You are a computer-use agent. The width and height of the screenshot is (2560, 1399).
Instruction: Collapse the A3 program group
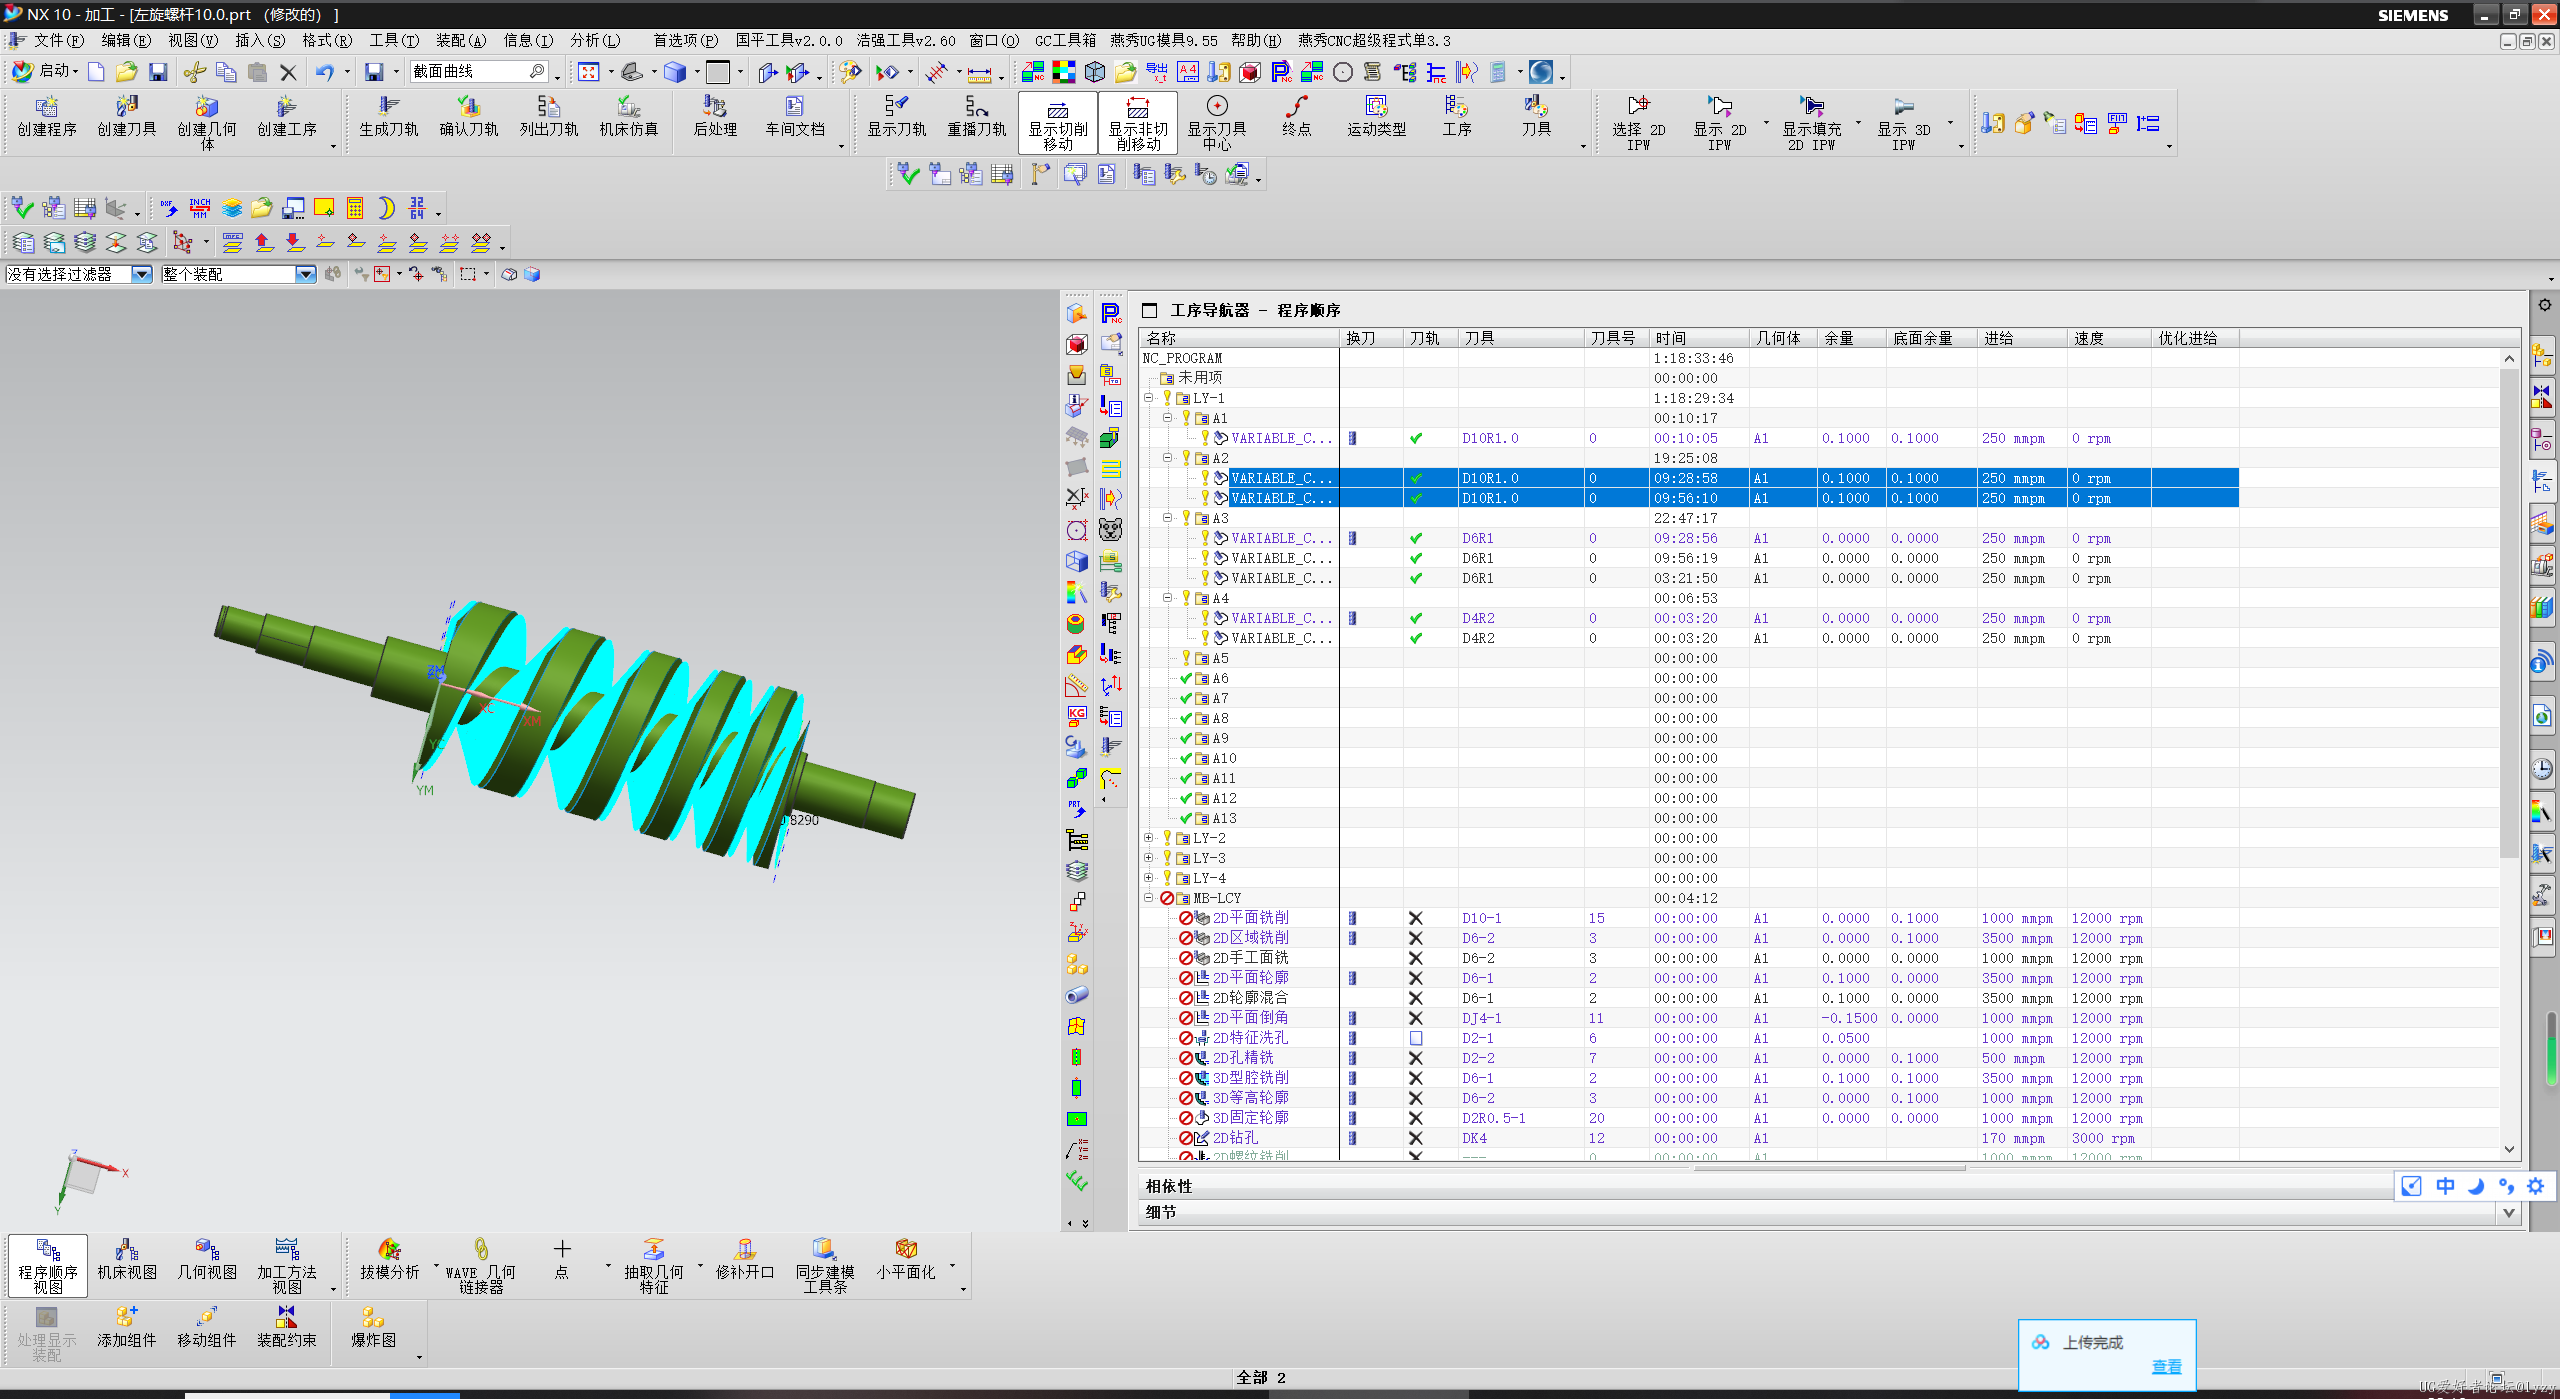click(1167, 518)
